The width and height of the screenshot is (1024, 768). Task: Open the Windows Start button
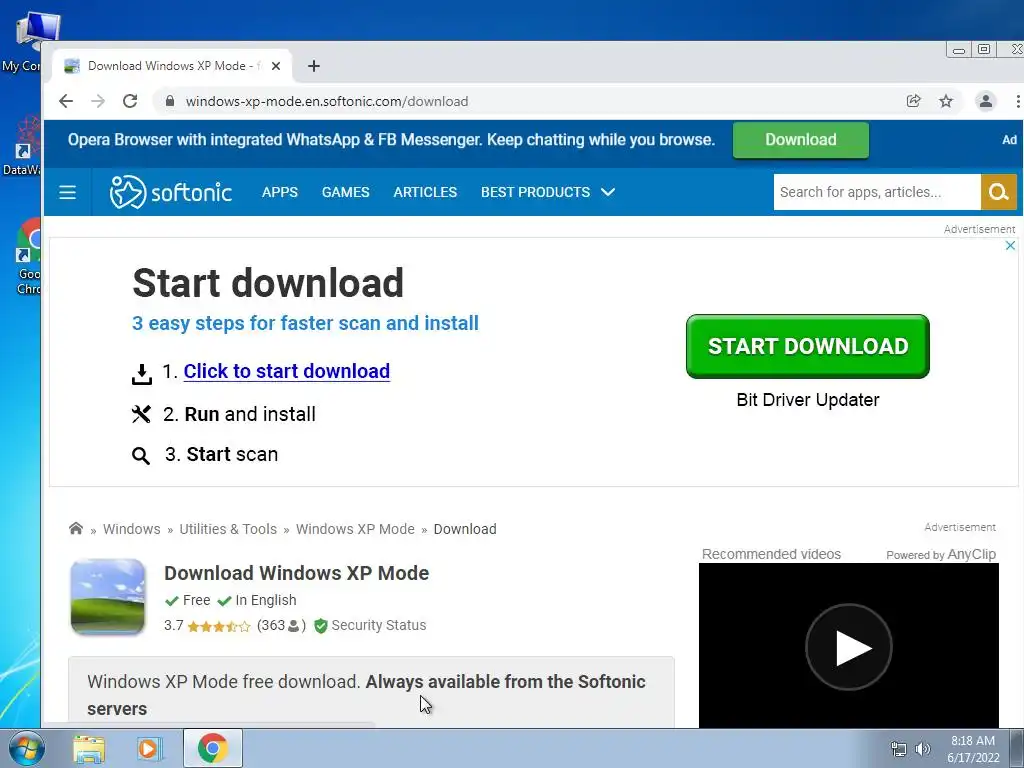26,748
